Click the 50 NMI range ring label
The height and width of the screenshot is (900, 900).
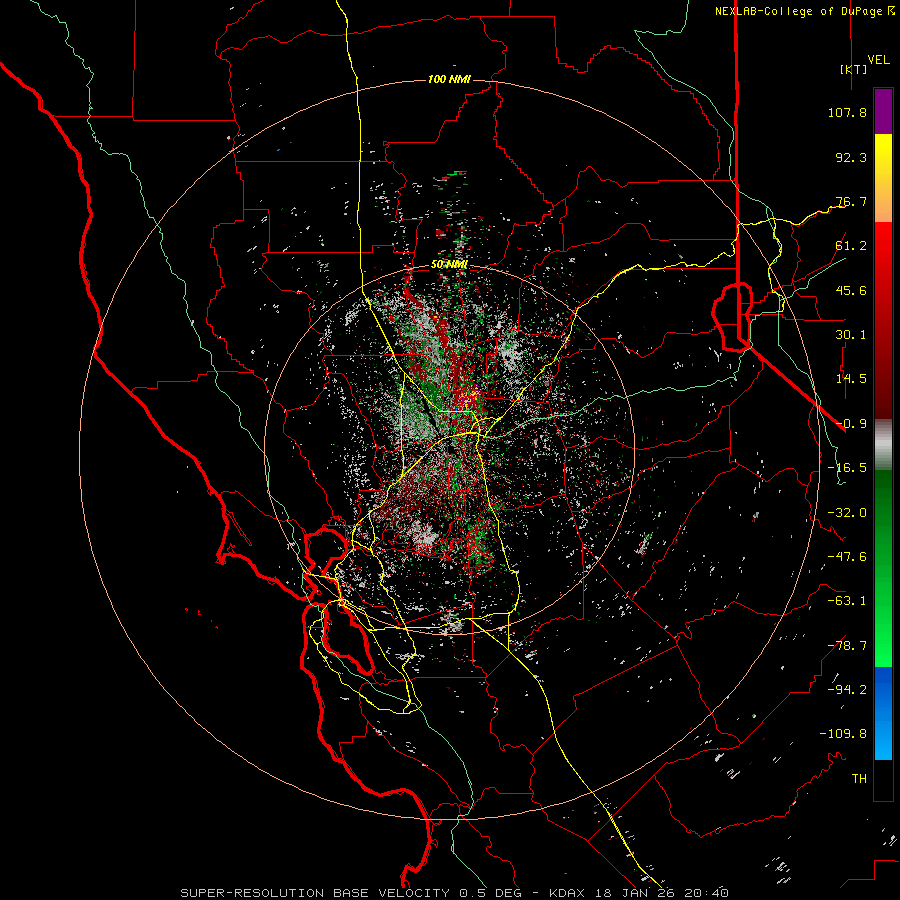pos(449,265)
